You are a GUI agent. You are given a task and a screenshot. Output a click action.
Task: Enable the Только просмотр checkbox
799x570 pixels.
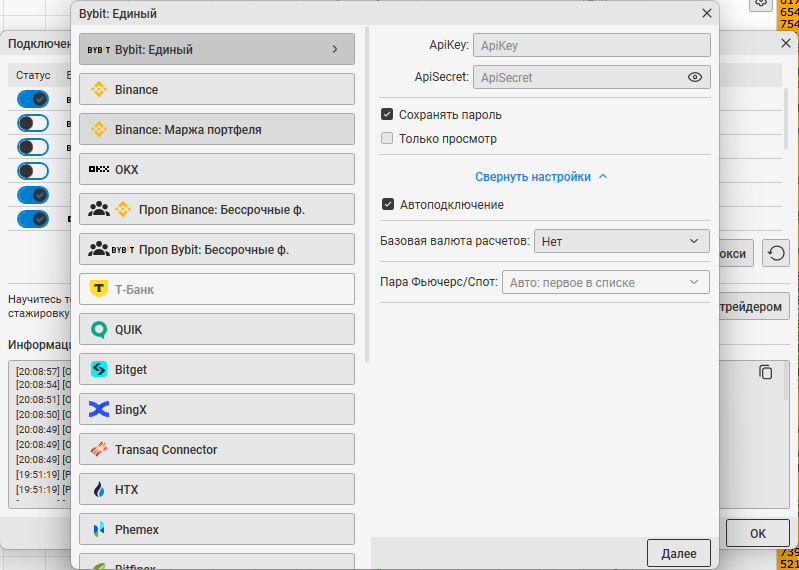[x=388, y=139]
